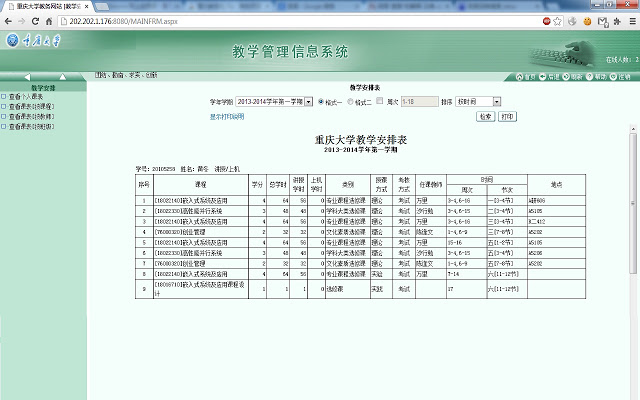Click the 类别 column header
The image size is (640, 400).
(x=348, y=184)
